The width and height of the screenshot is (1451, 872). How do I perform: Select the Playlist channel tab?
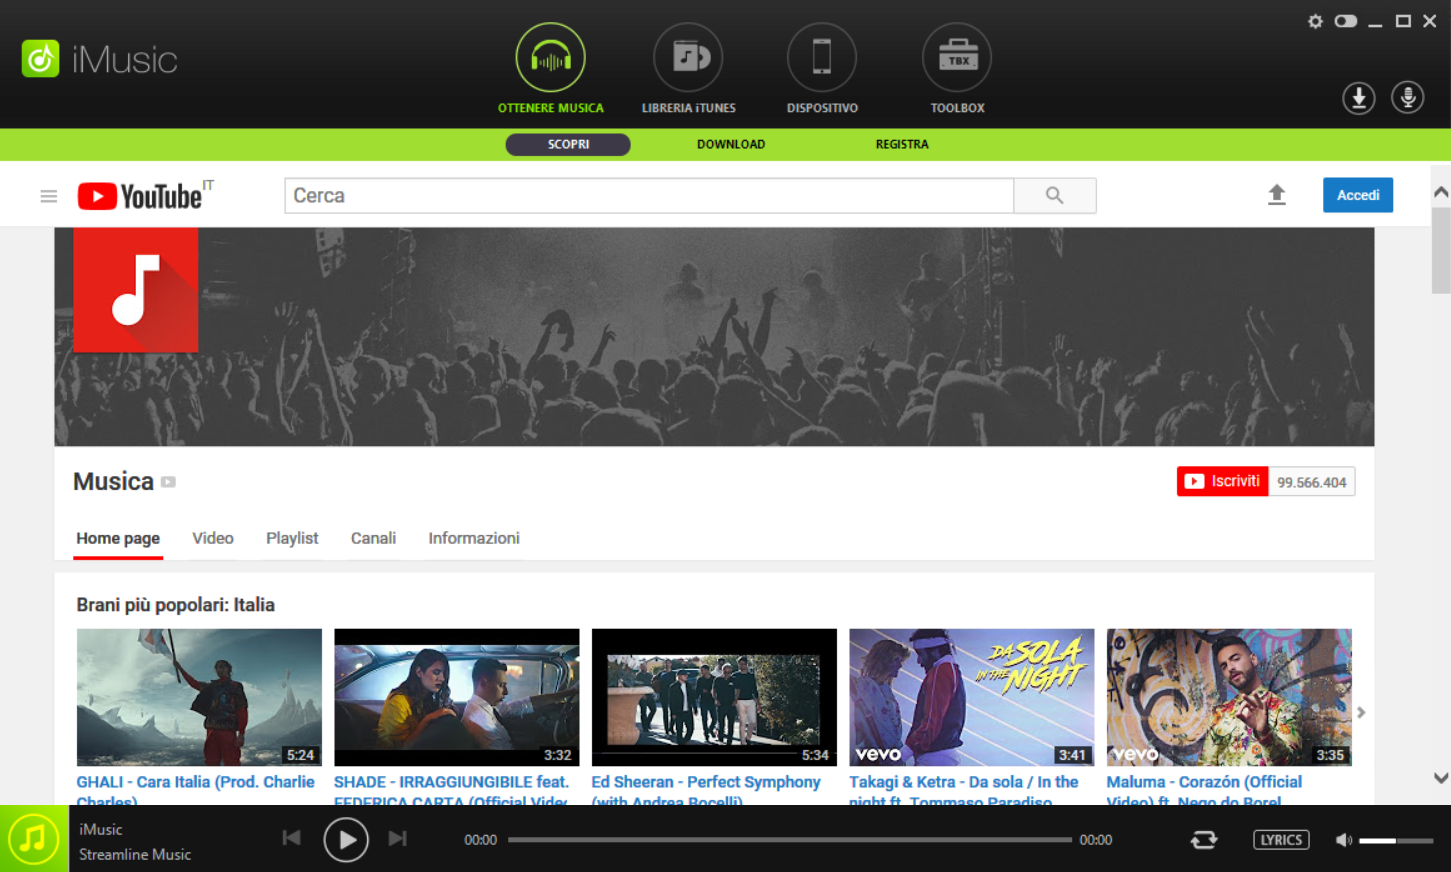[x=292, y=538]
